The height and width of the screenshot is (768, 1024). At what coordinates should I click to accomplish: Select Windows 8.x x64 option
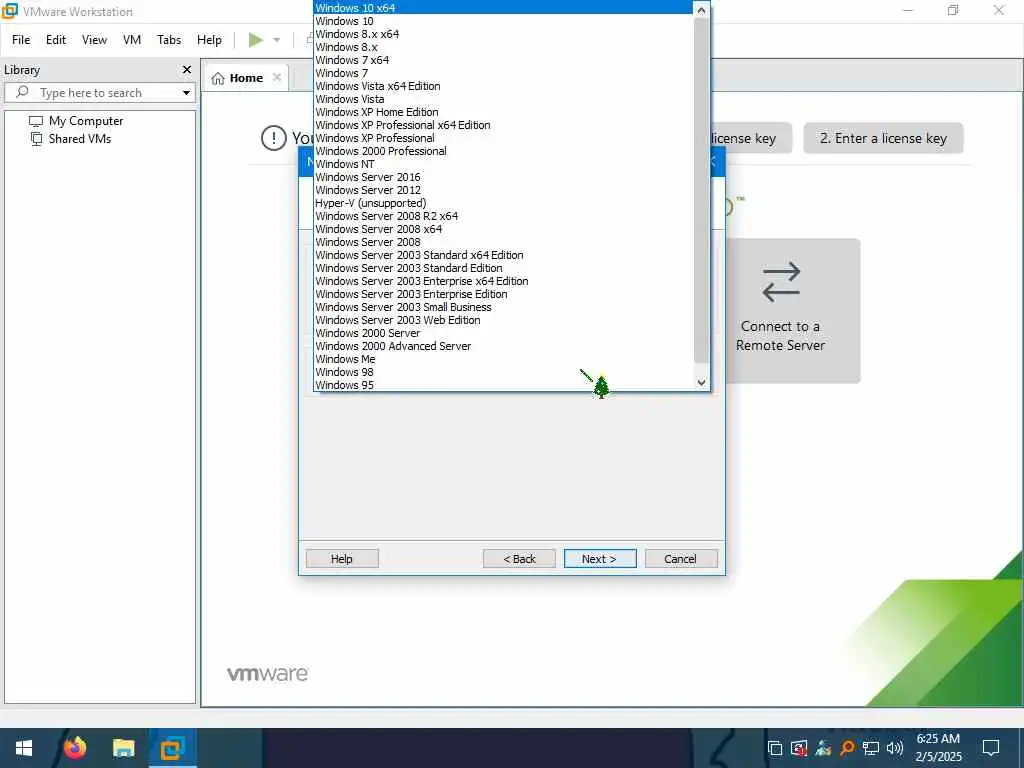504,34
